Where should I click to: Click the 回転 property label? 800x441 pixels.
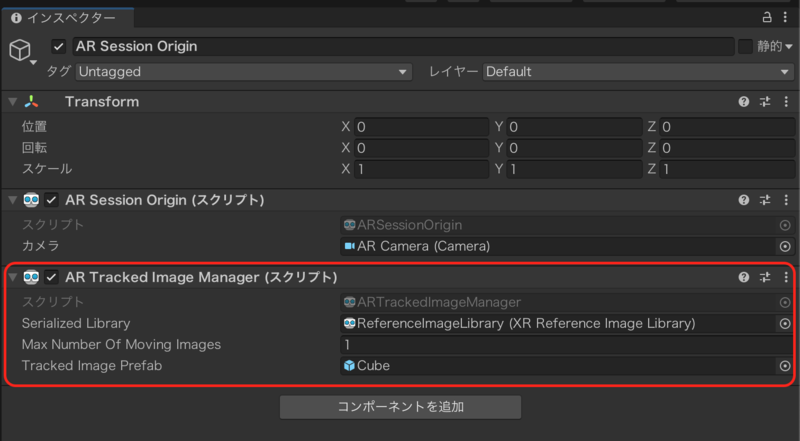coord(34,148)
